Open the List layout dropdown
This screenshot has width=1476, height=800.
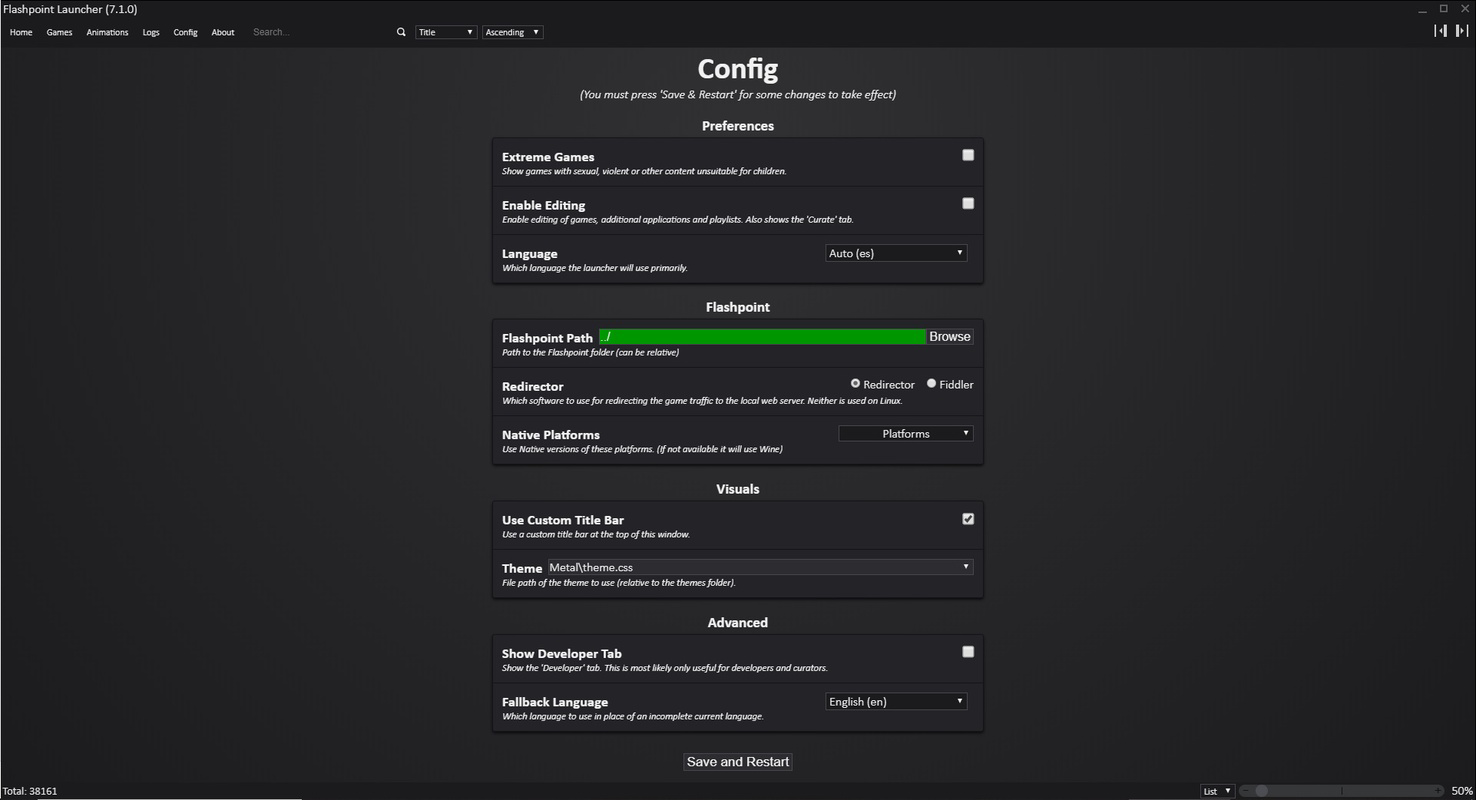click(x=1217, y=791)
